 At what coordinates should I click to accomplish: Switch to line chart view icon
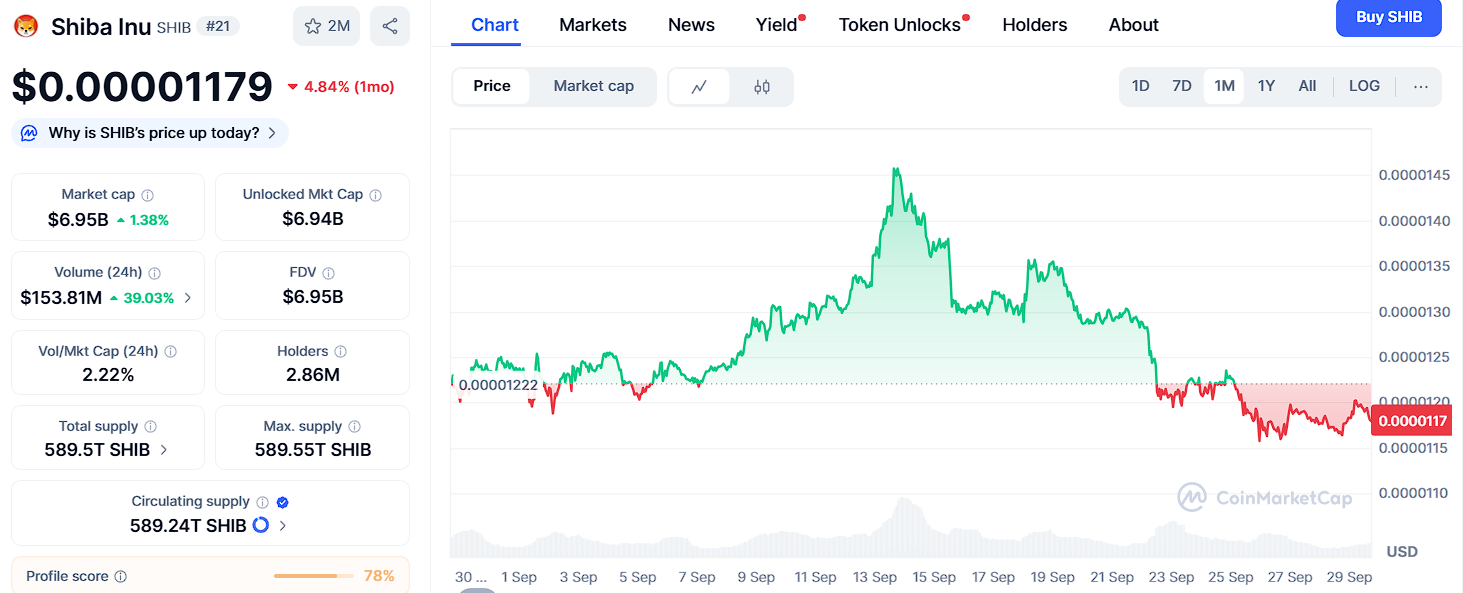click(700, 87)
